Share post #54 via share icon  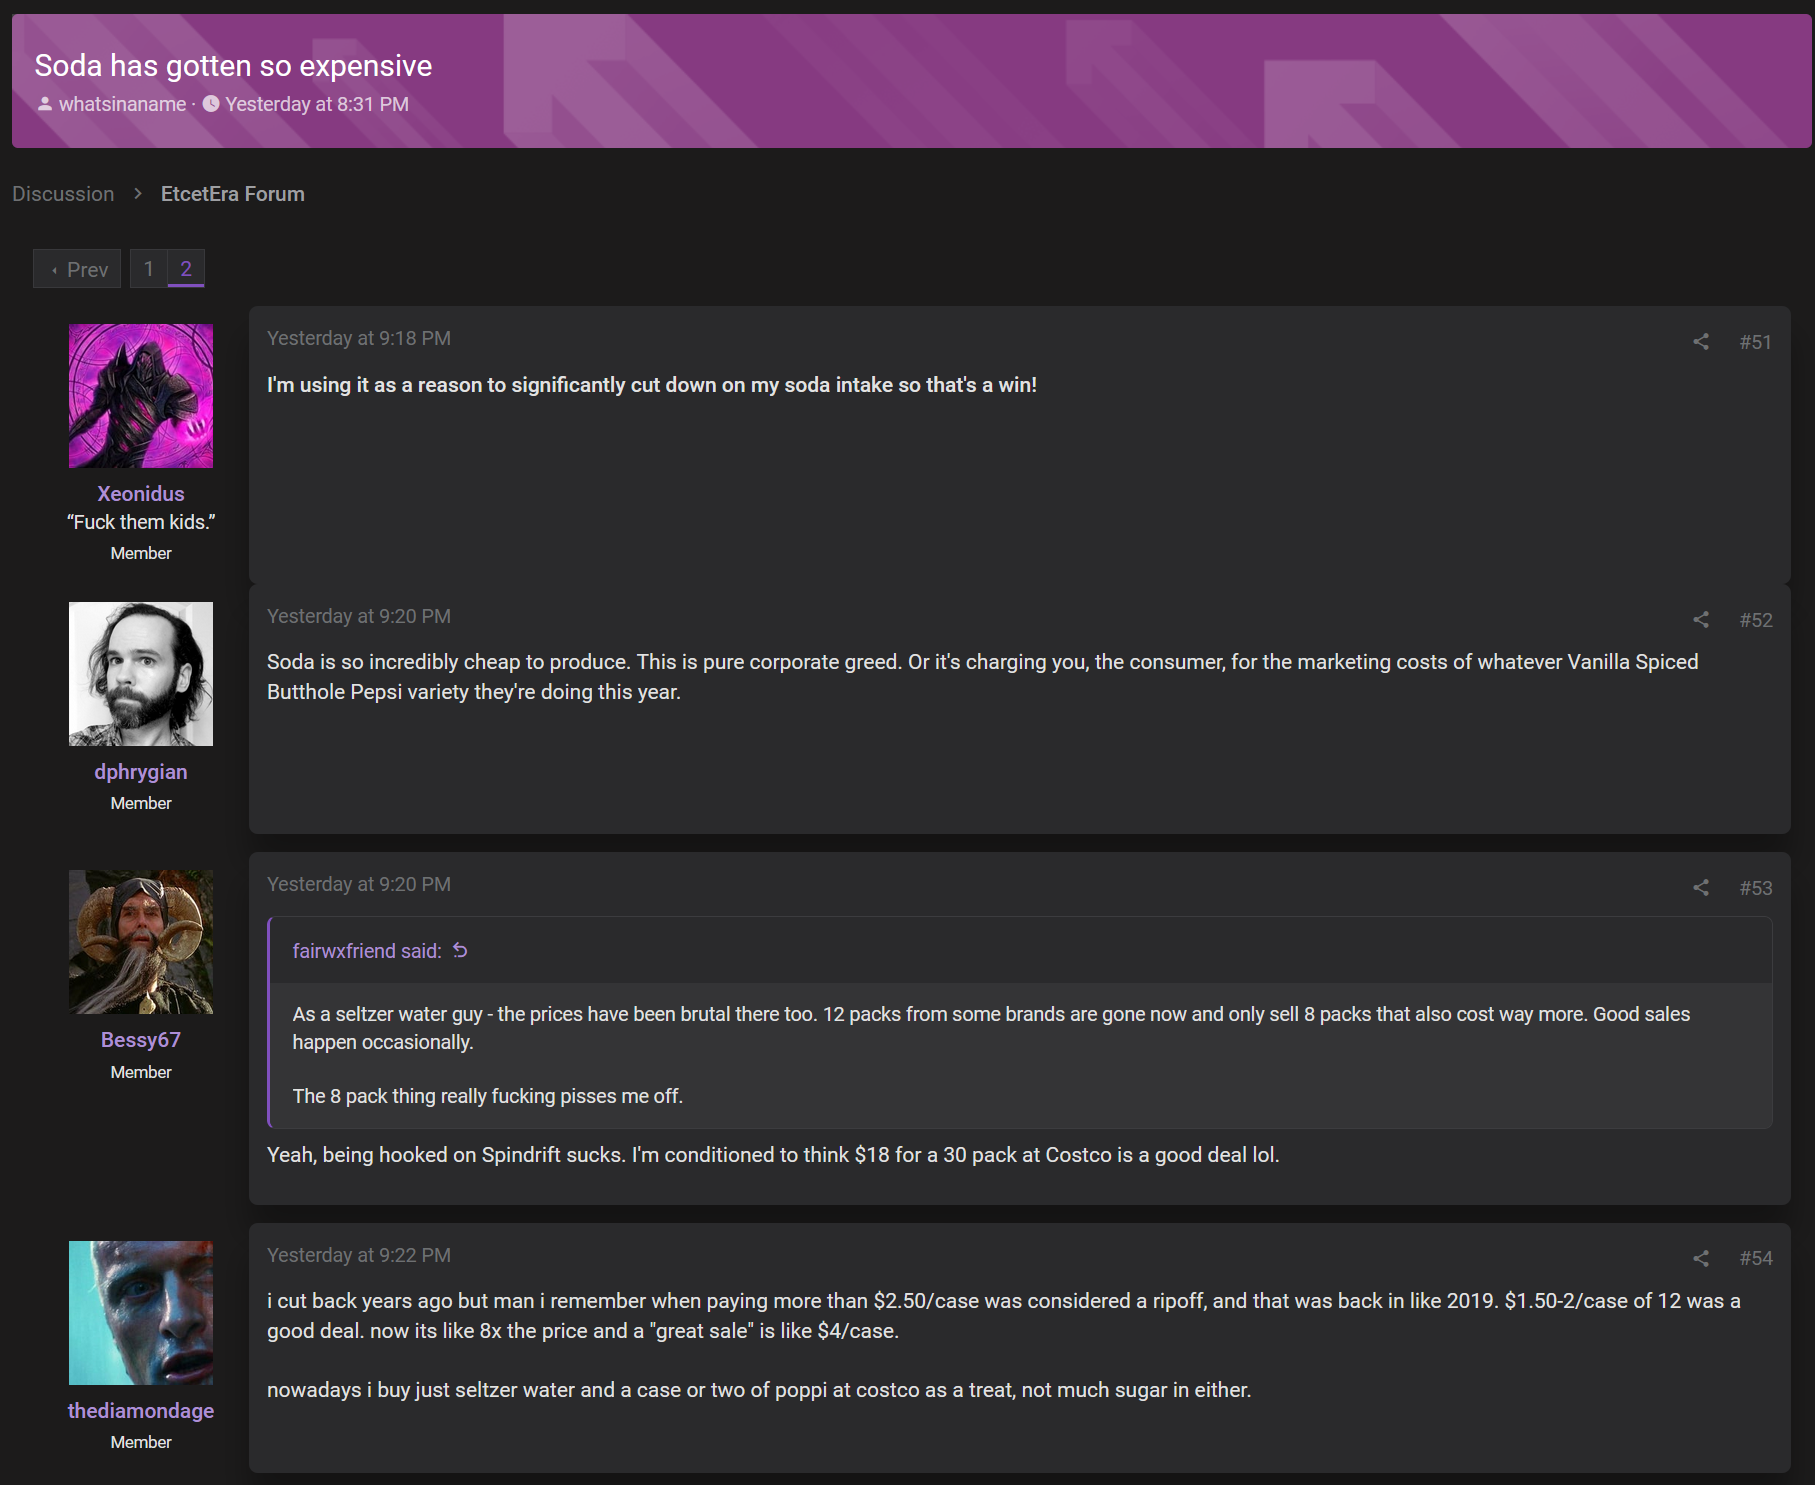pos(1700,1258)
